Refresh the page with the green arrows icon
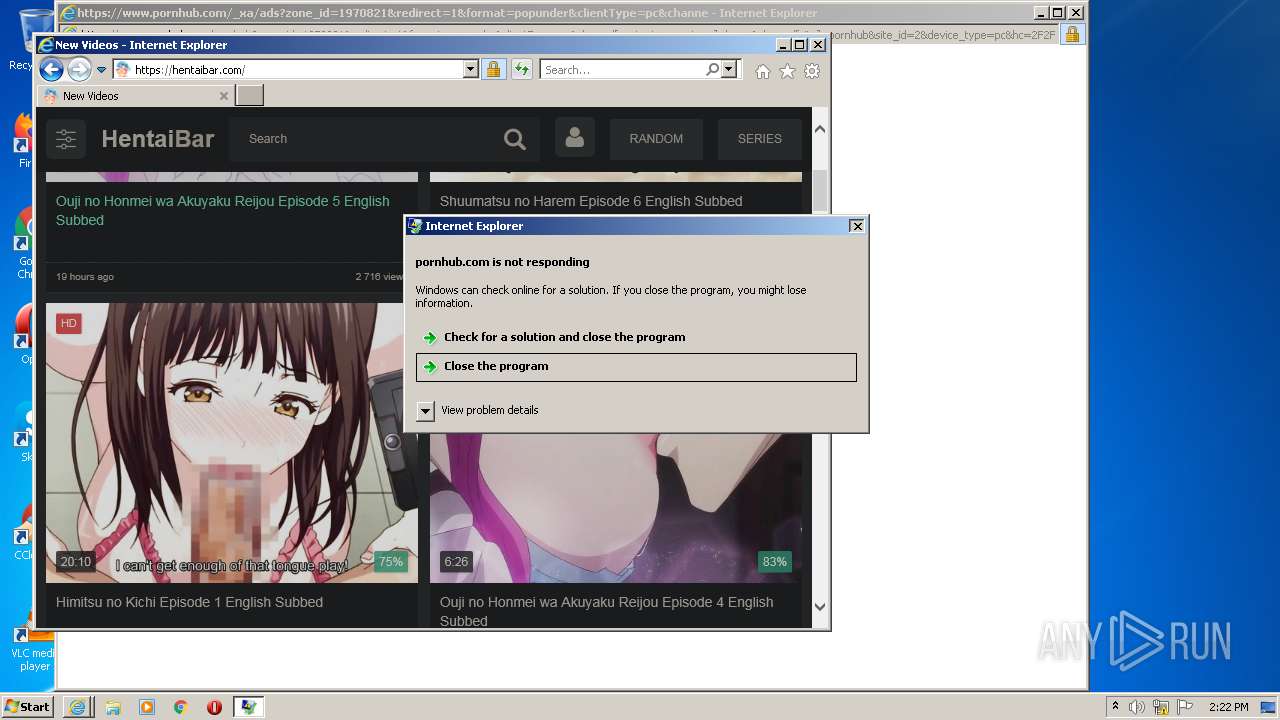Viewport: 1280px width, 720px height. [521, 70]
